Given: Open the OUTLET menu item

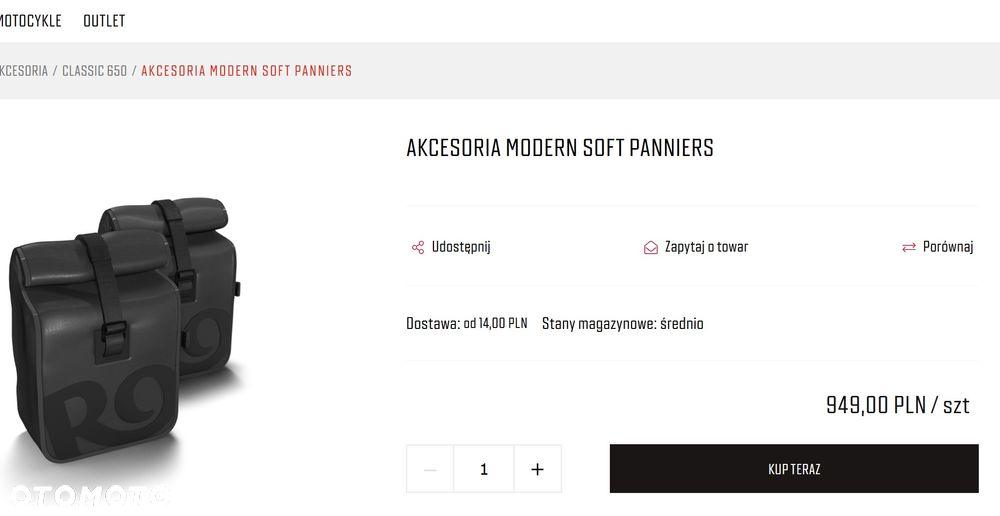Looking at the screenshot, I should click(x=104, y=21).
